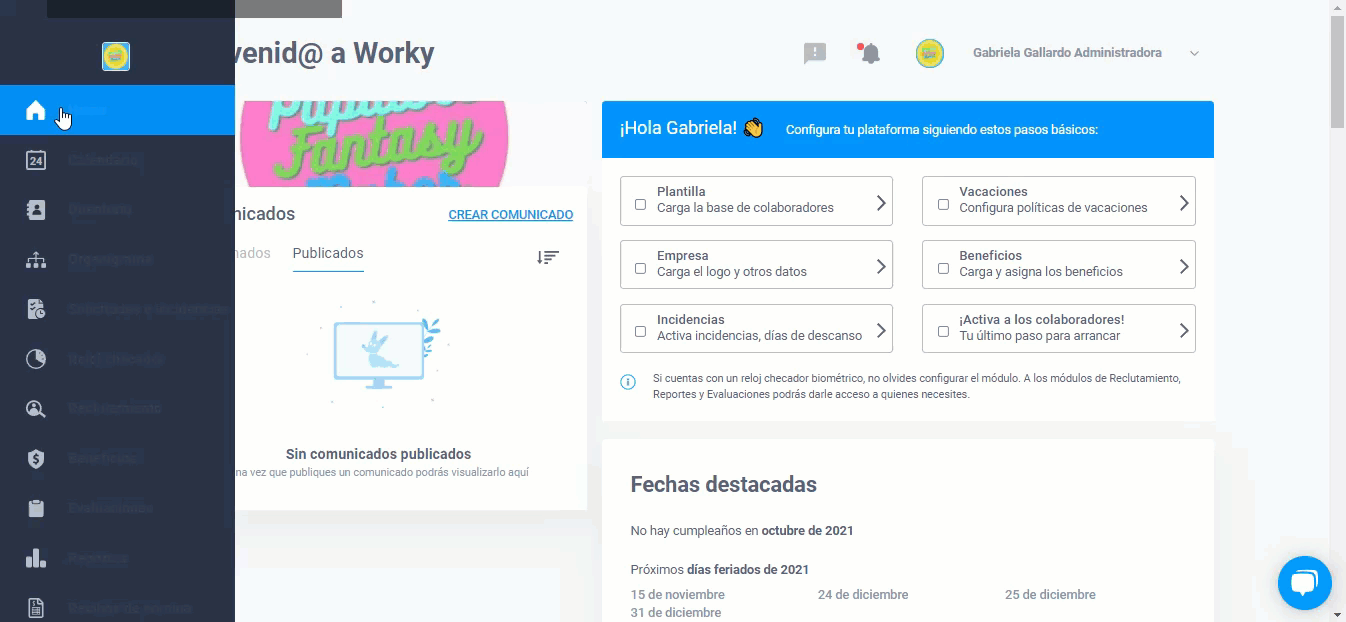The height and width of the screenshot is (622, 1346).
Task: Check the ¡Activa a los colaboradores! checkbox
Action: [x=943, y=332]
